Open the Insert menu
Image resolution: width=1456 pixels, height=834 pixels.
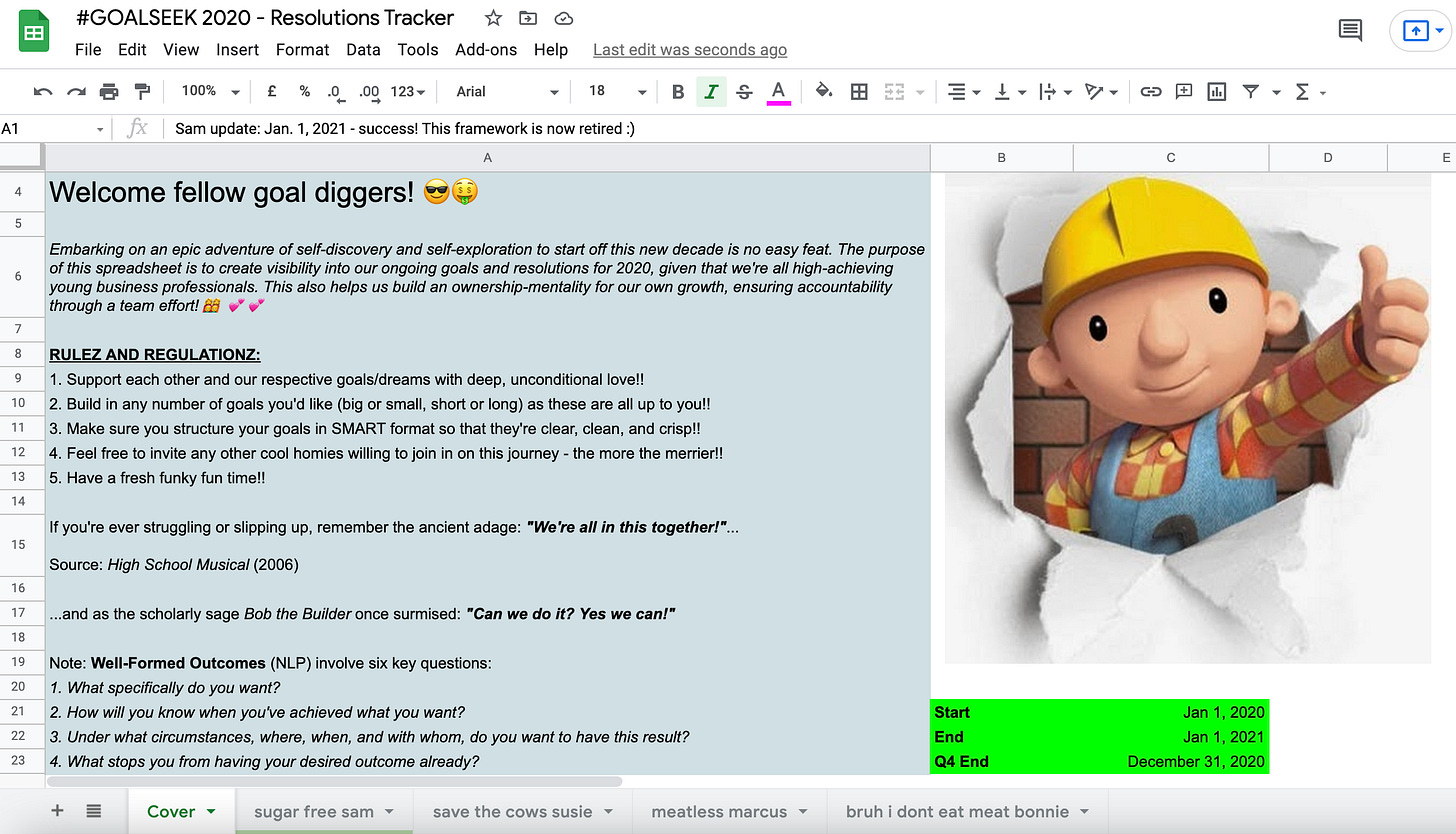[x=237, y=50]
